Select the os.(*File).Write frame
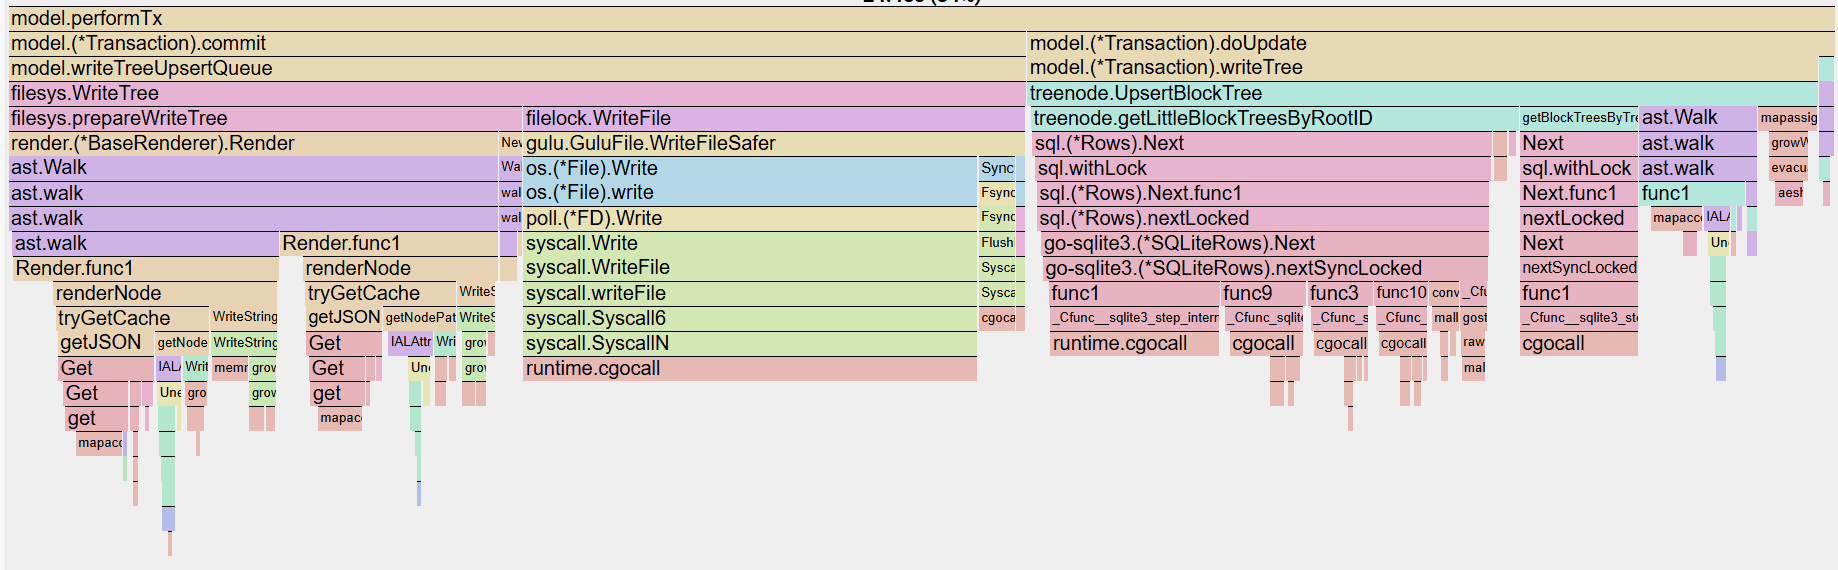 (750, 169)
